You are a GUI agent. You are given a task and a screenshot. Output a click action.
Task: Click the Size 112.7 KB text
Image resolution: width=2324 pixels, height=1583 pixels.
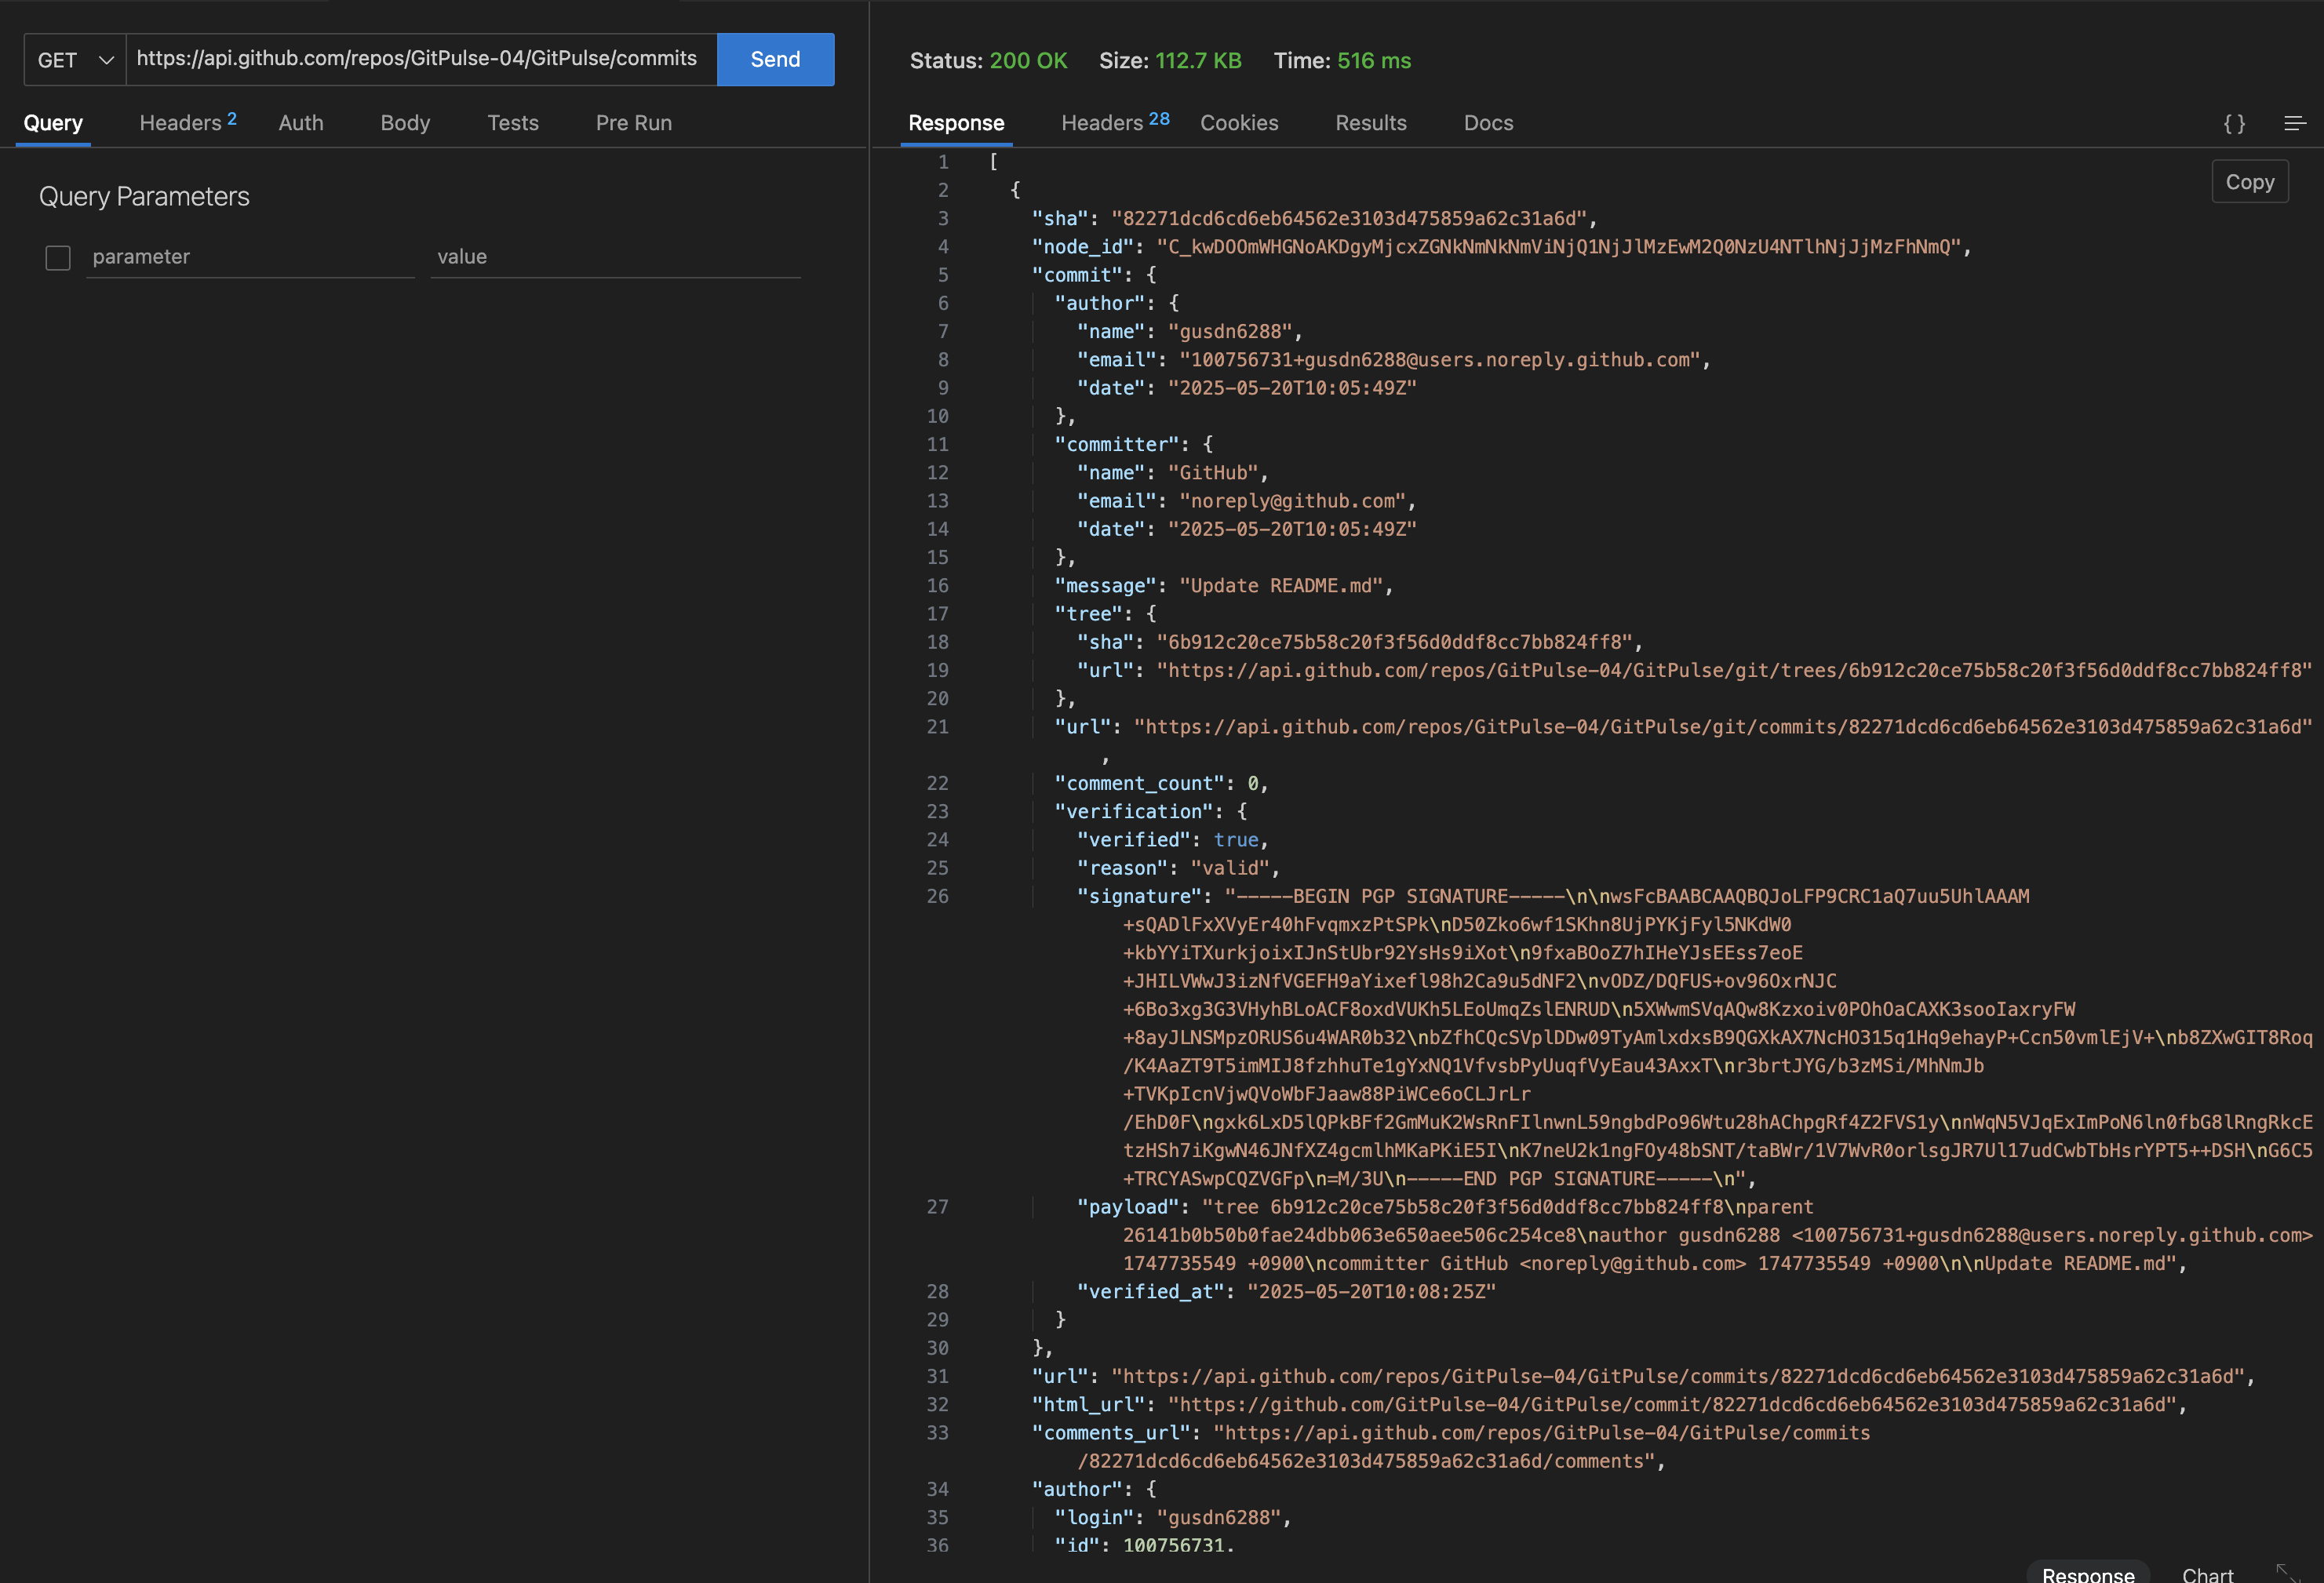[x=1170, y=61]
